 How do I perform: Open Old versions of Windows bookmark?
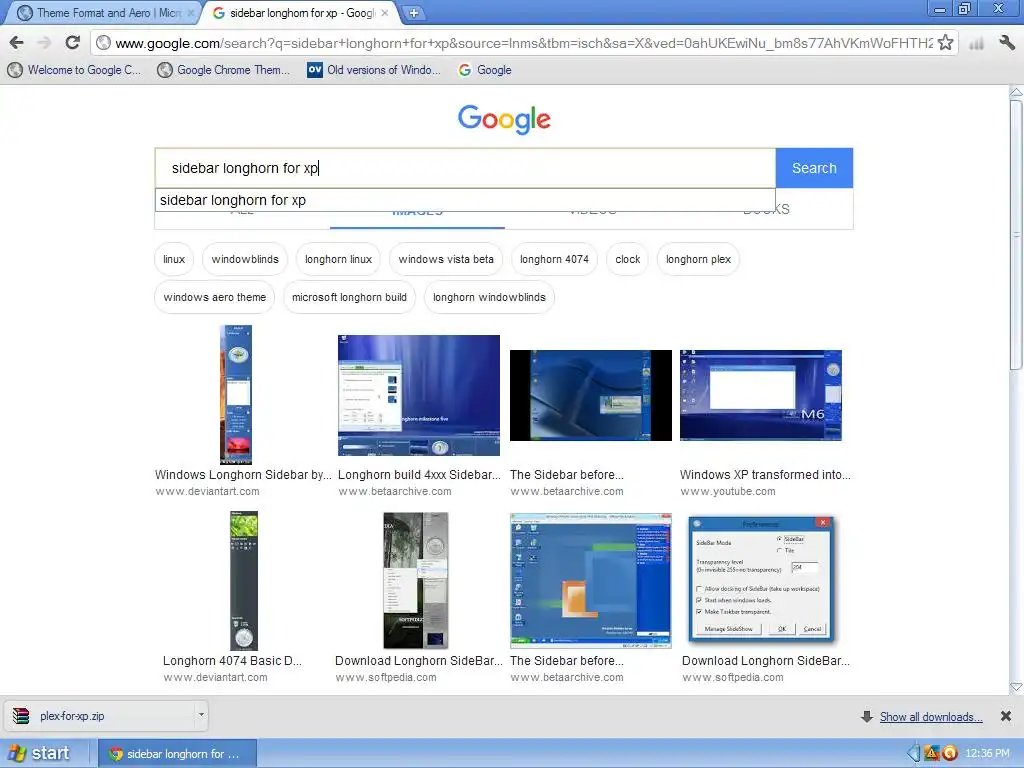coord(374,70)
